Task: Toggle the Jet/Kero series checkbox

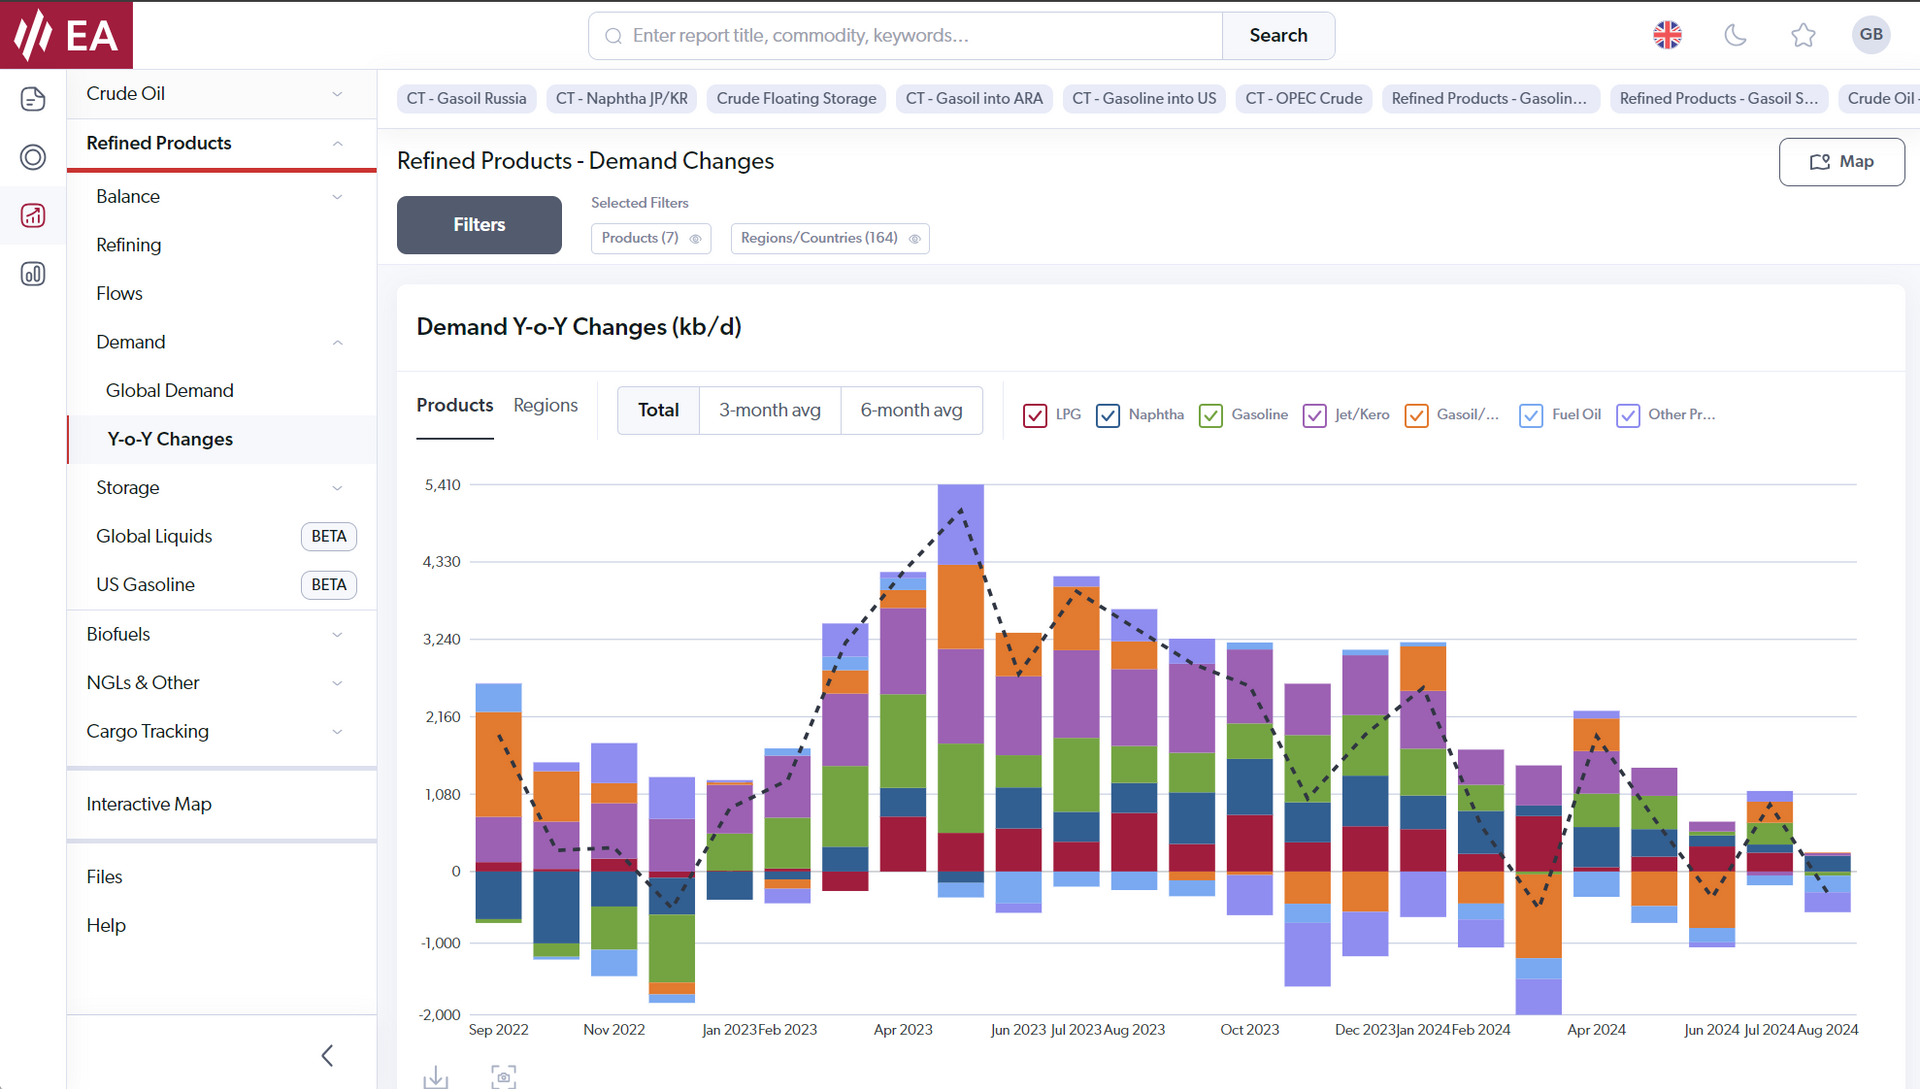Action: (x=1314, y=415)
